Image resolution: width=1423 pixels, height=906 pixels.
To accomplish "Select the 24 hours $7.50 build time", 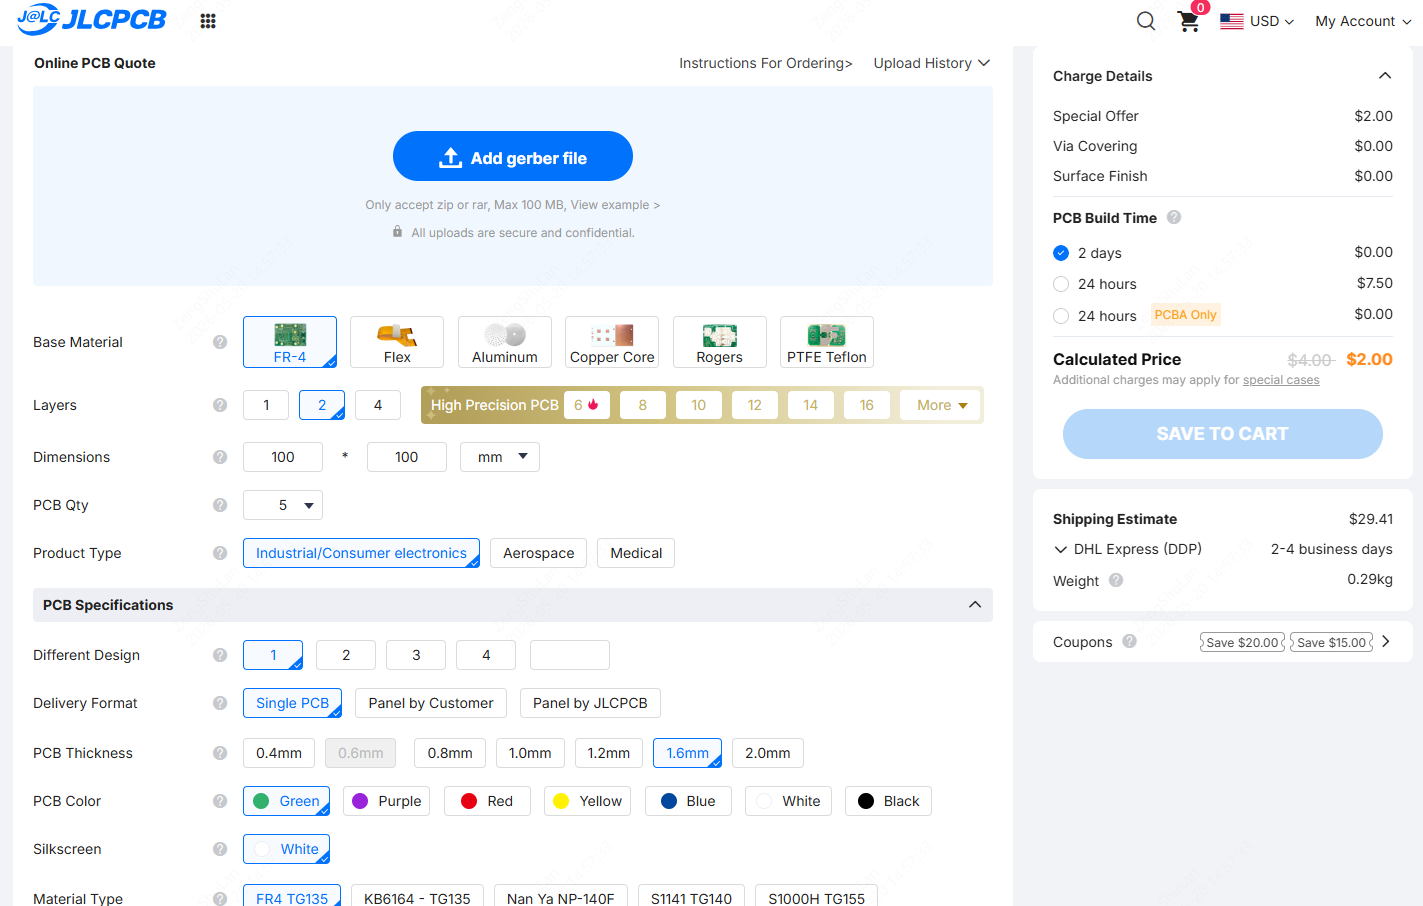I will point(1061,284).
